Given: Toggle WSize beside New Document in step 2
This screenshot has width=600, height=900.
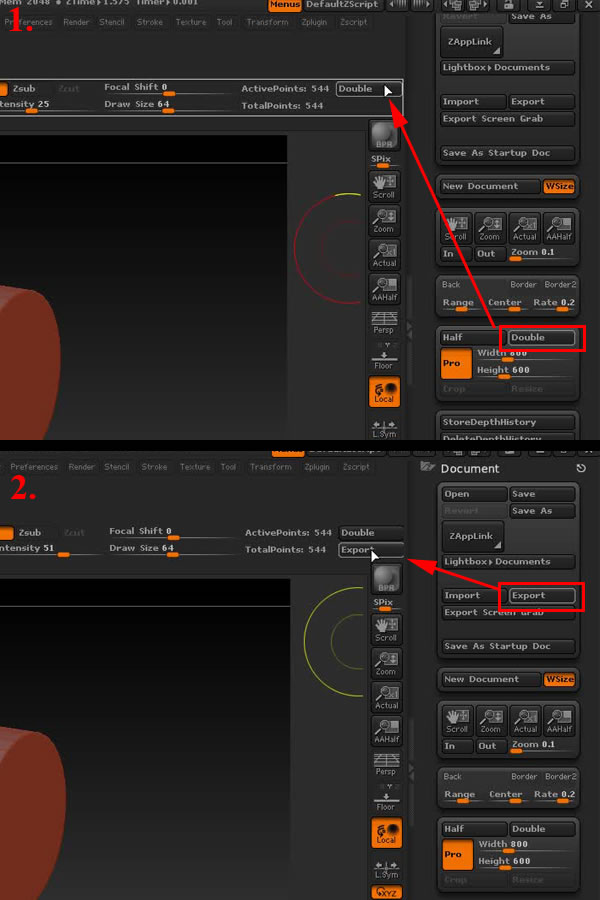Looking at the screenshot, I should click(560, 679).
